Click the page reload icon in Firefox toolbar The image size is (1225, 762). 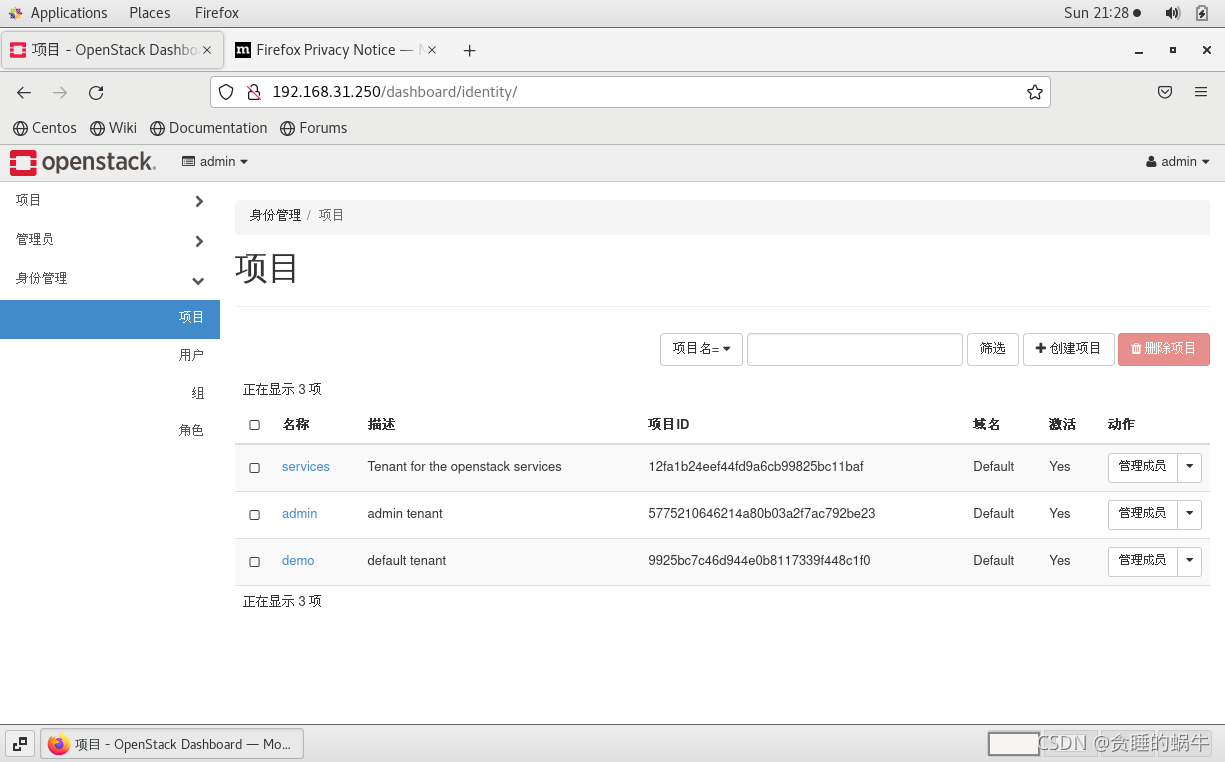click(x=96, y=92)
